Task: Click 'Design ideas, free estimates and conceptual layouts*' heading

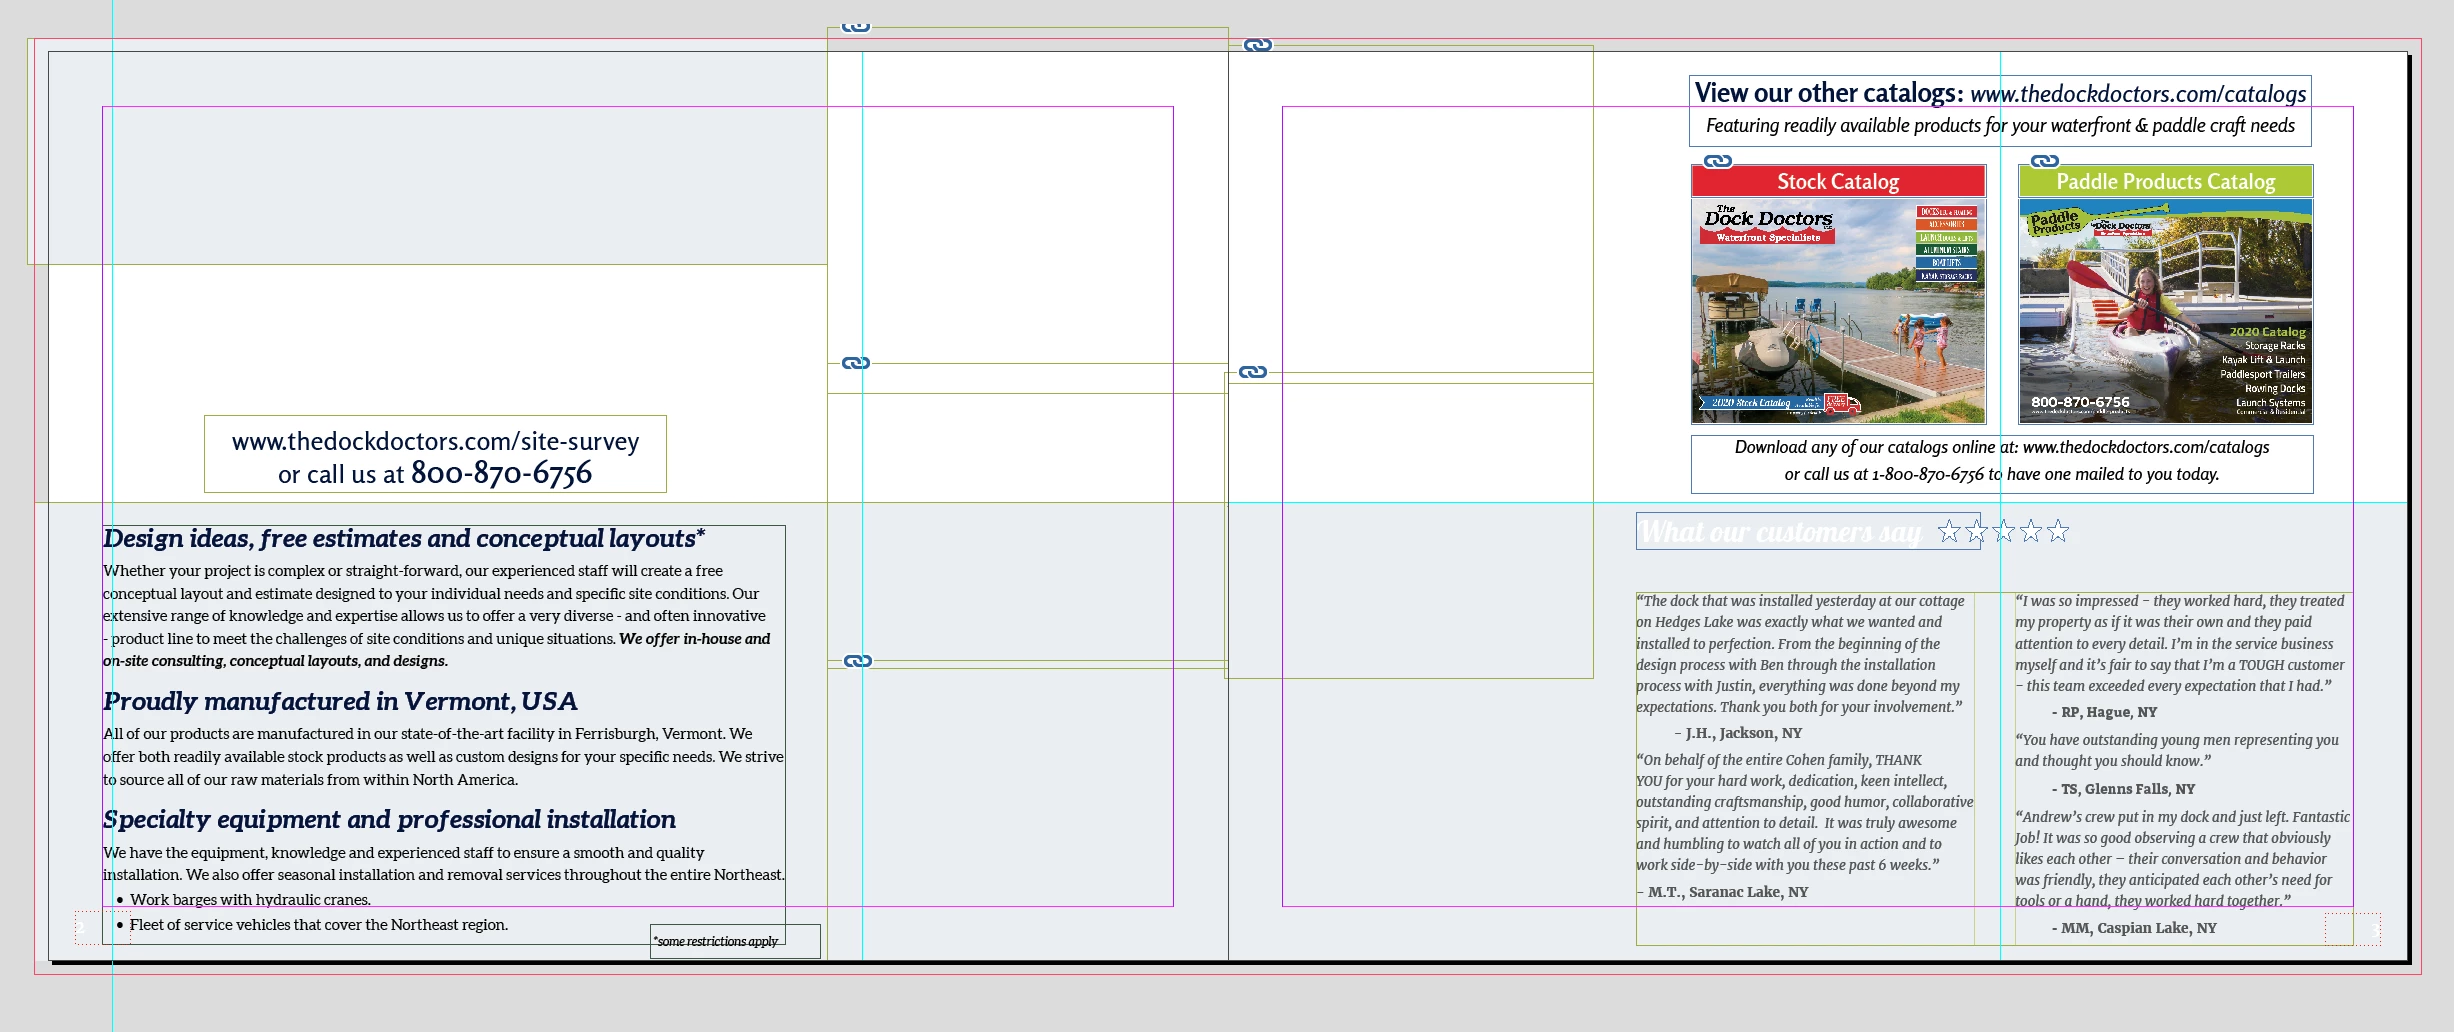Action: [404, 538]
